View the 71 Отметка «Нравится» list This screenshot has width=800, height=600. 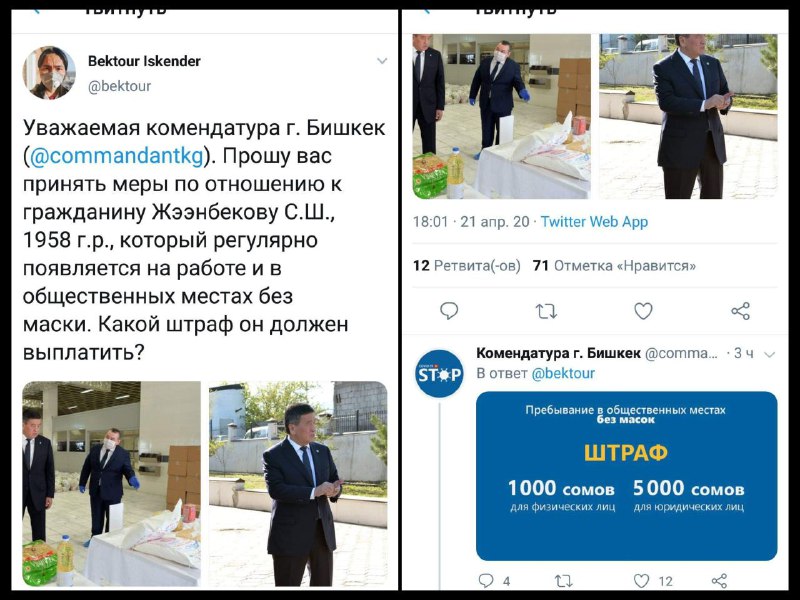pos(614,266)
